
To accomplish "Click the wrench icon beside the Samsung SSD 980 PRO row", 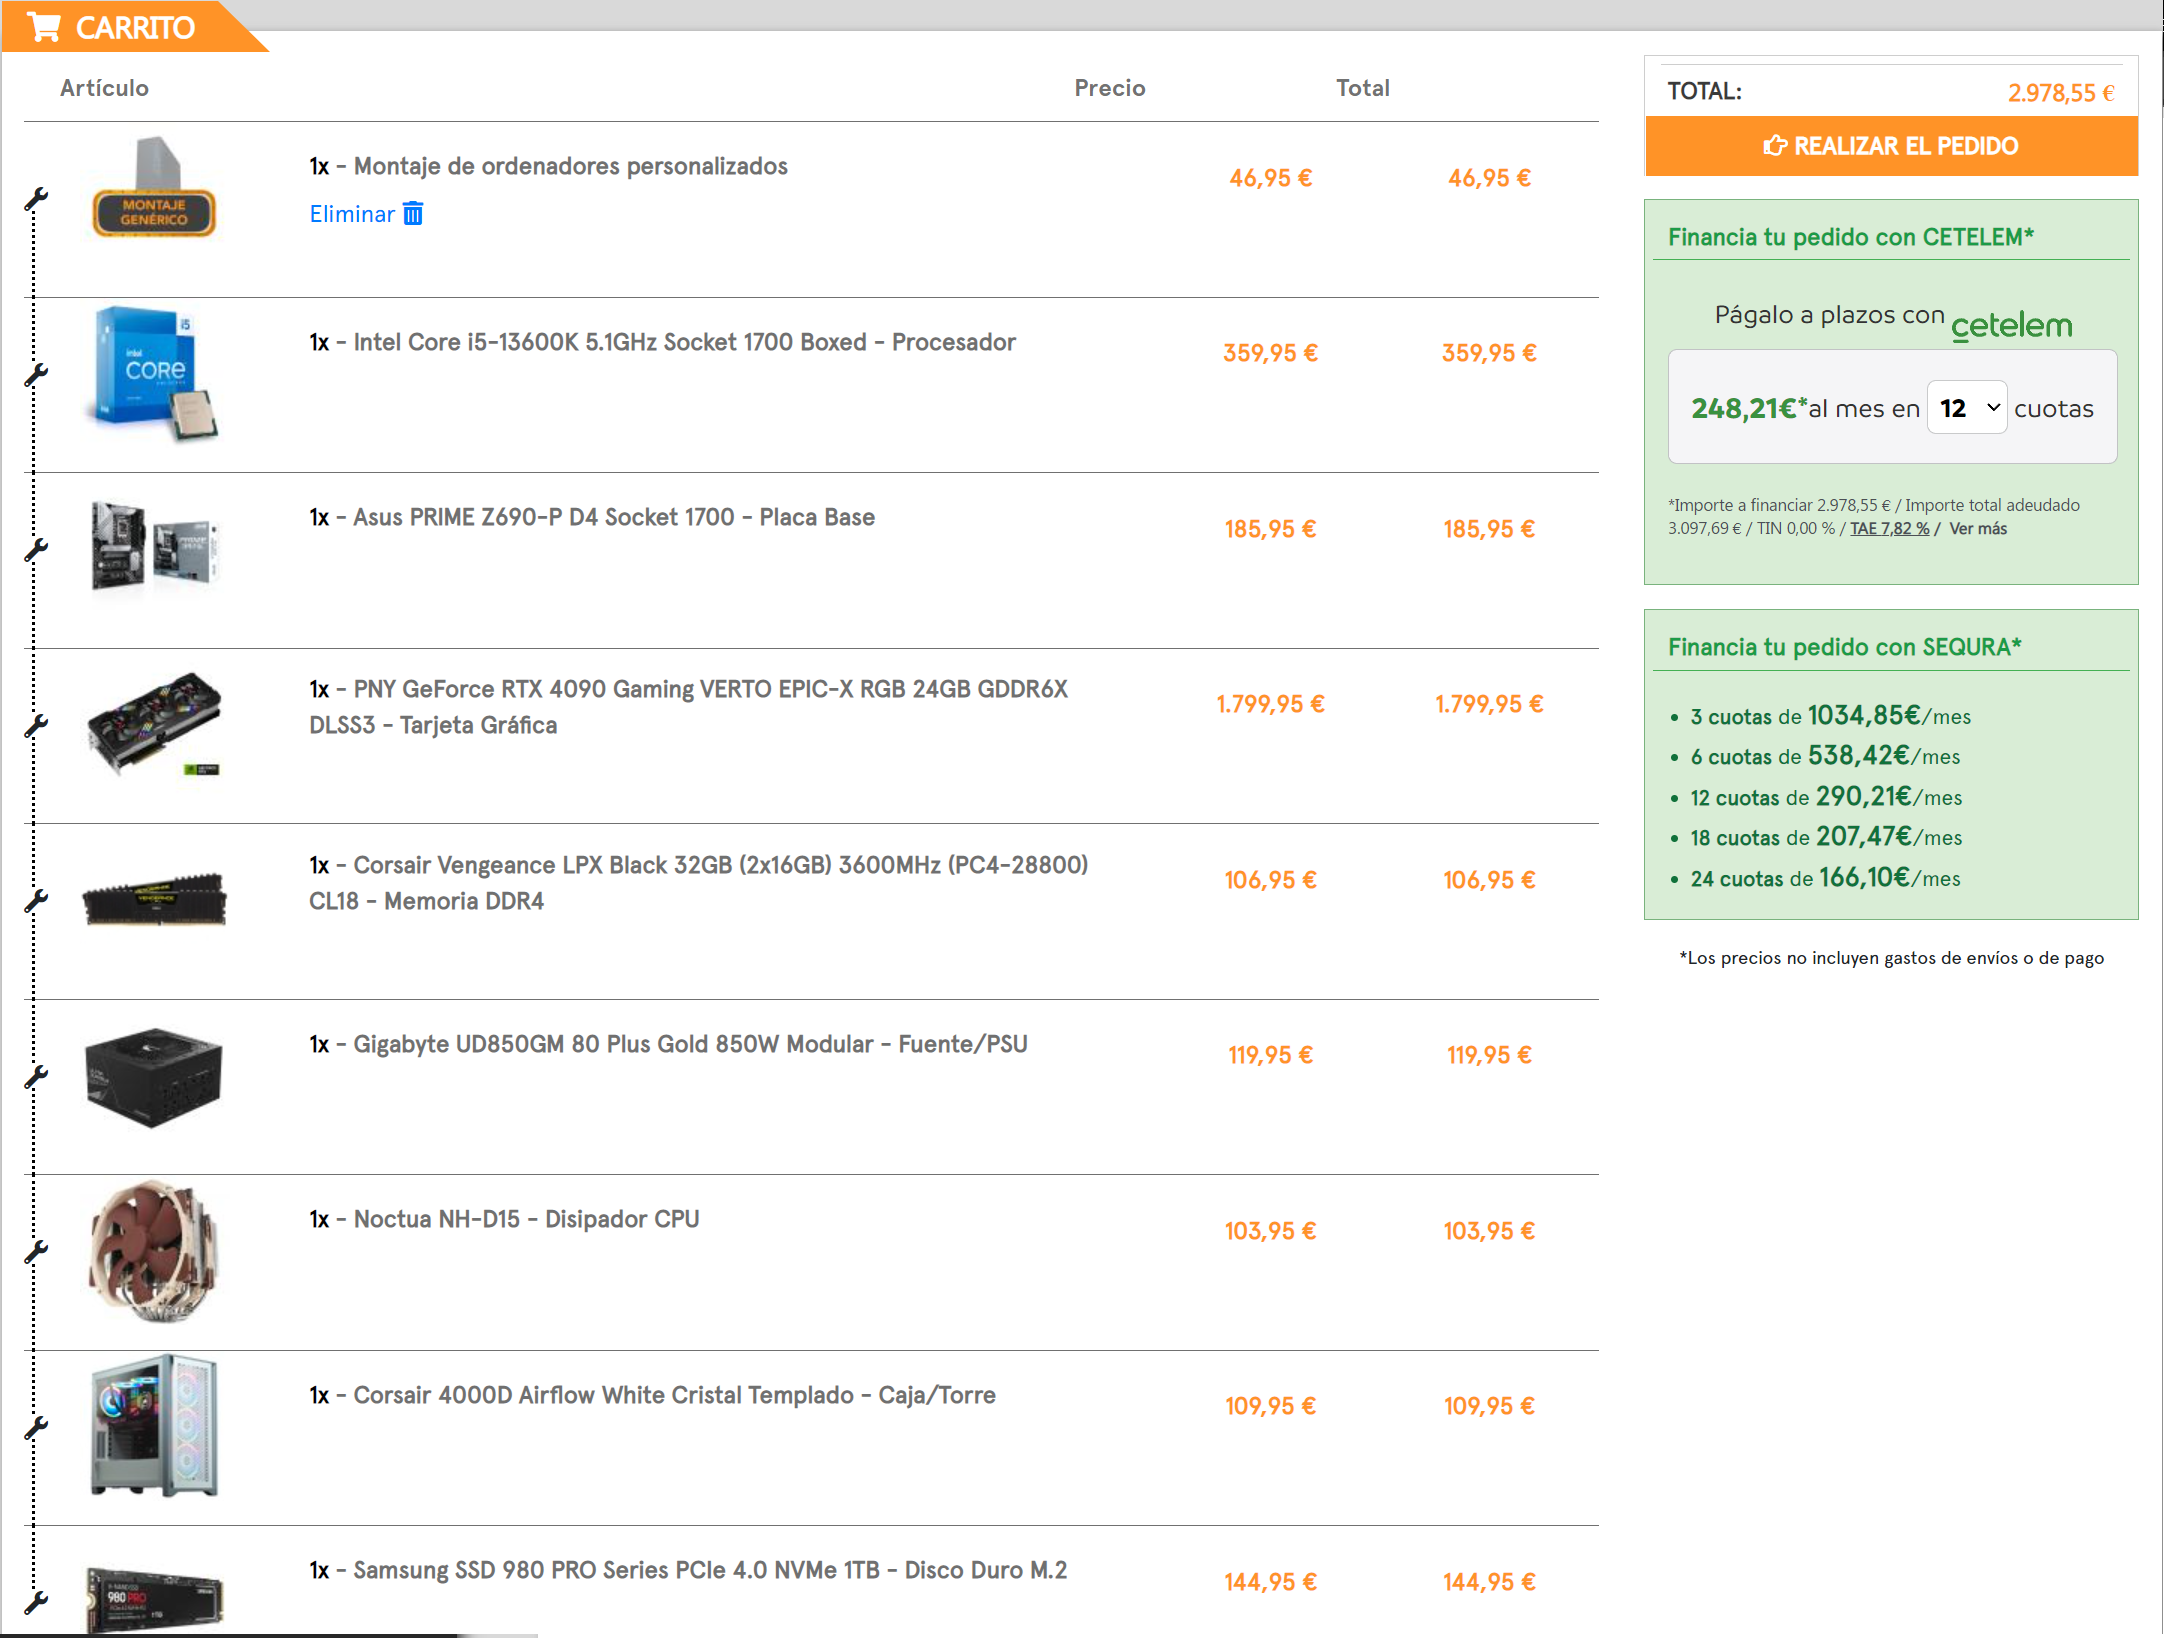I will (x=36, y=1603).
